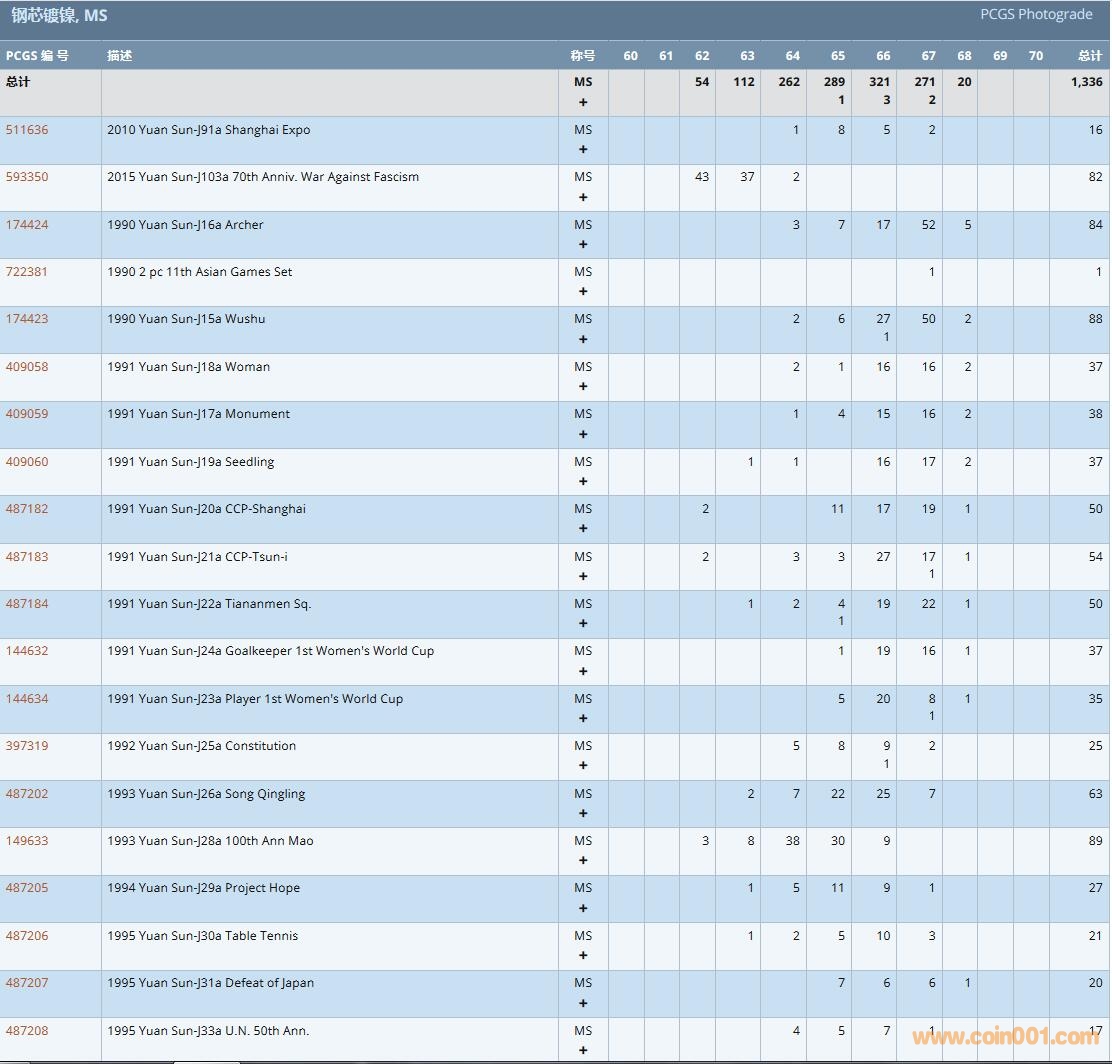Click PCGS number 149633 Mao link
Viewport: 1112px width, 1064px height.
(x=27, y=841)
